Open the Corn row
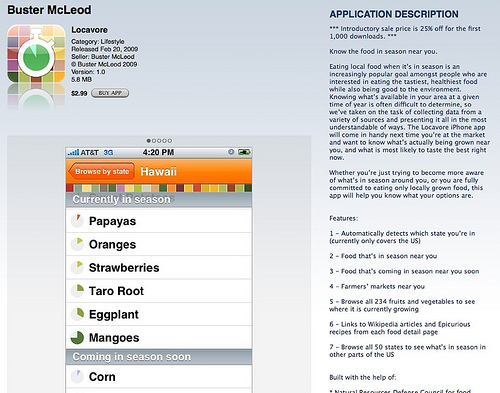Viewport: 500px width, 393px height. [159, 377]
